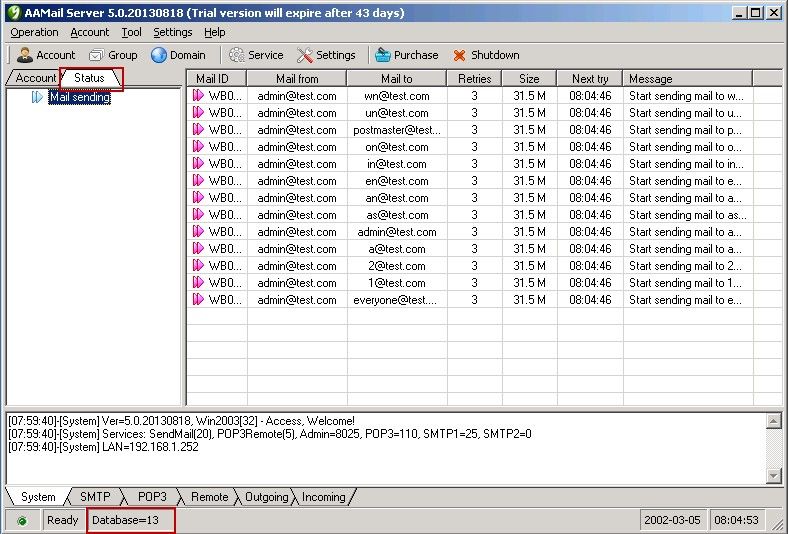The image size is (788, 534).
Task: Click log scrollbar up arrow
Action: [773, 421]
